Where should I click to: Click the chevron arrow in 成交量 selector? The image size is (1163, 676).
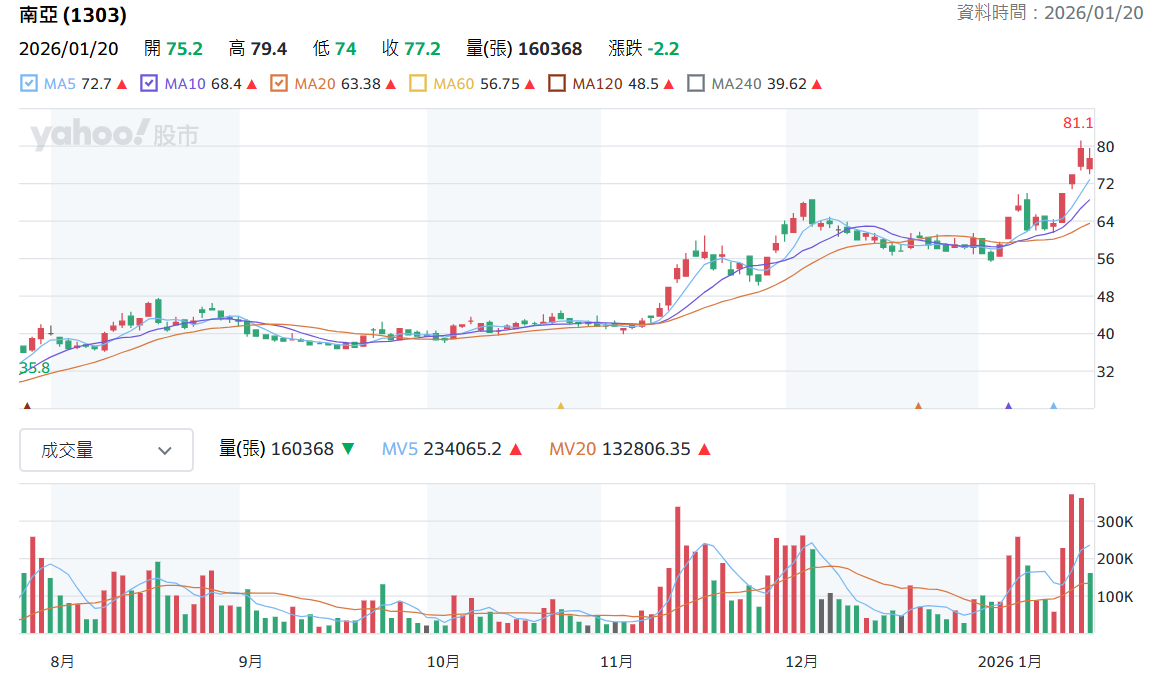(165, 450)
